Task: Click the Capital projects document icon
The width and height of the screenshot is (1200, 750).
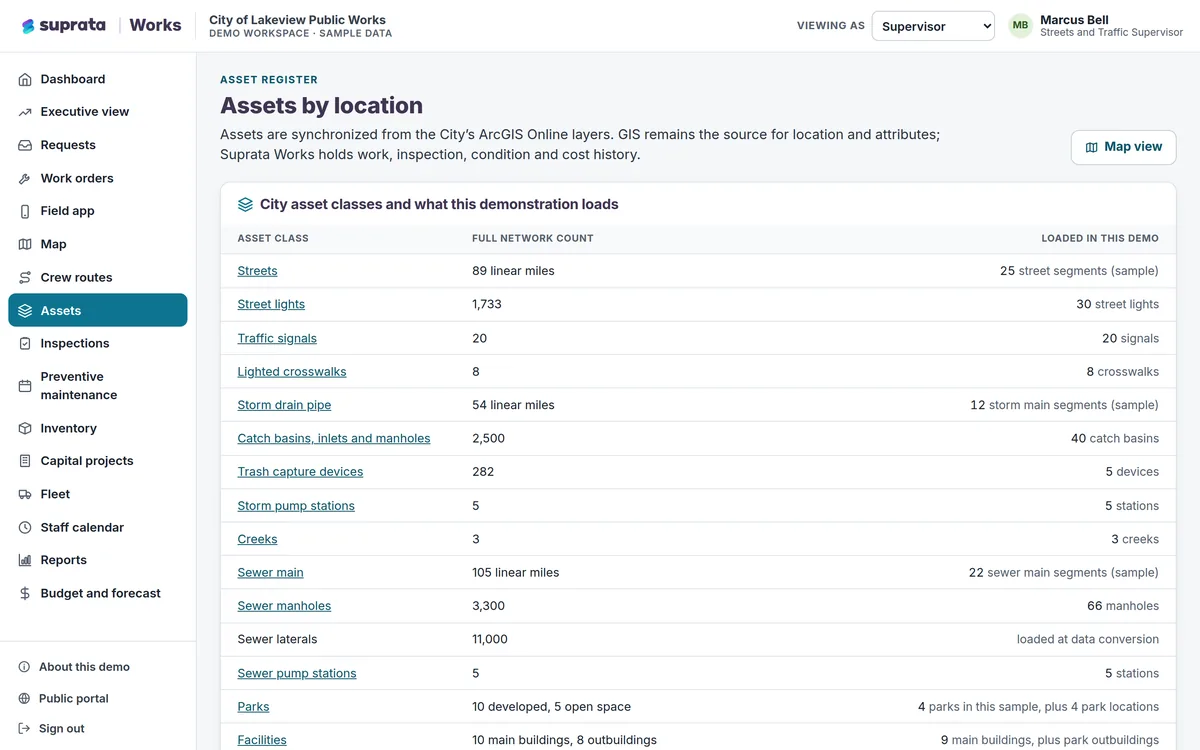Action: click(x=25, y=461)
